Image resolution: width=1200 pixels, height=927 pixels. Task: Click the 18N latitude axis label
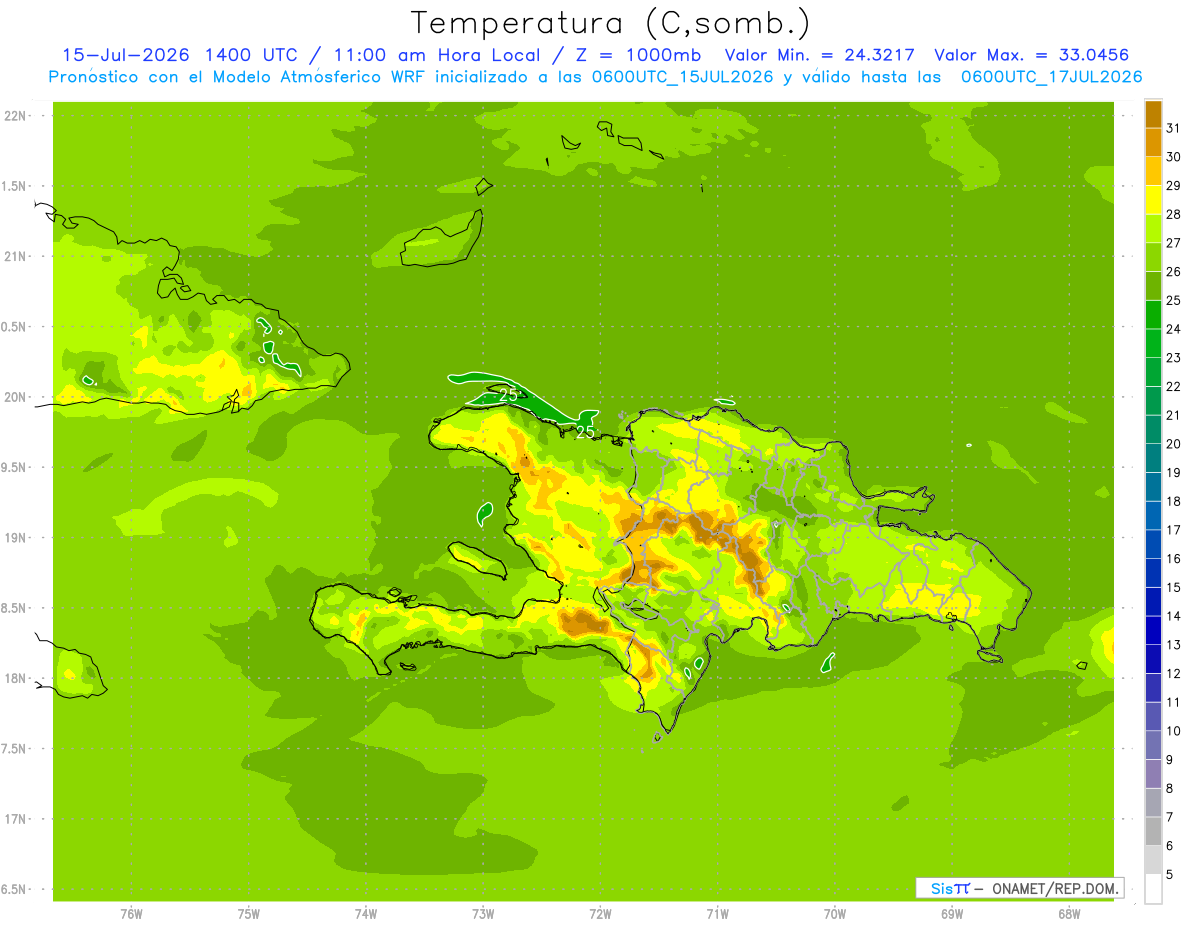(x=14, y=679)
